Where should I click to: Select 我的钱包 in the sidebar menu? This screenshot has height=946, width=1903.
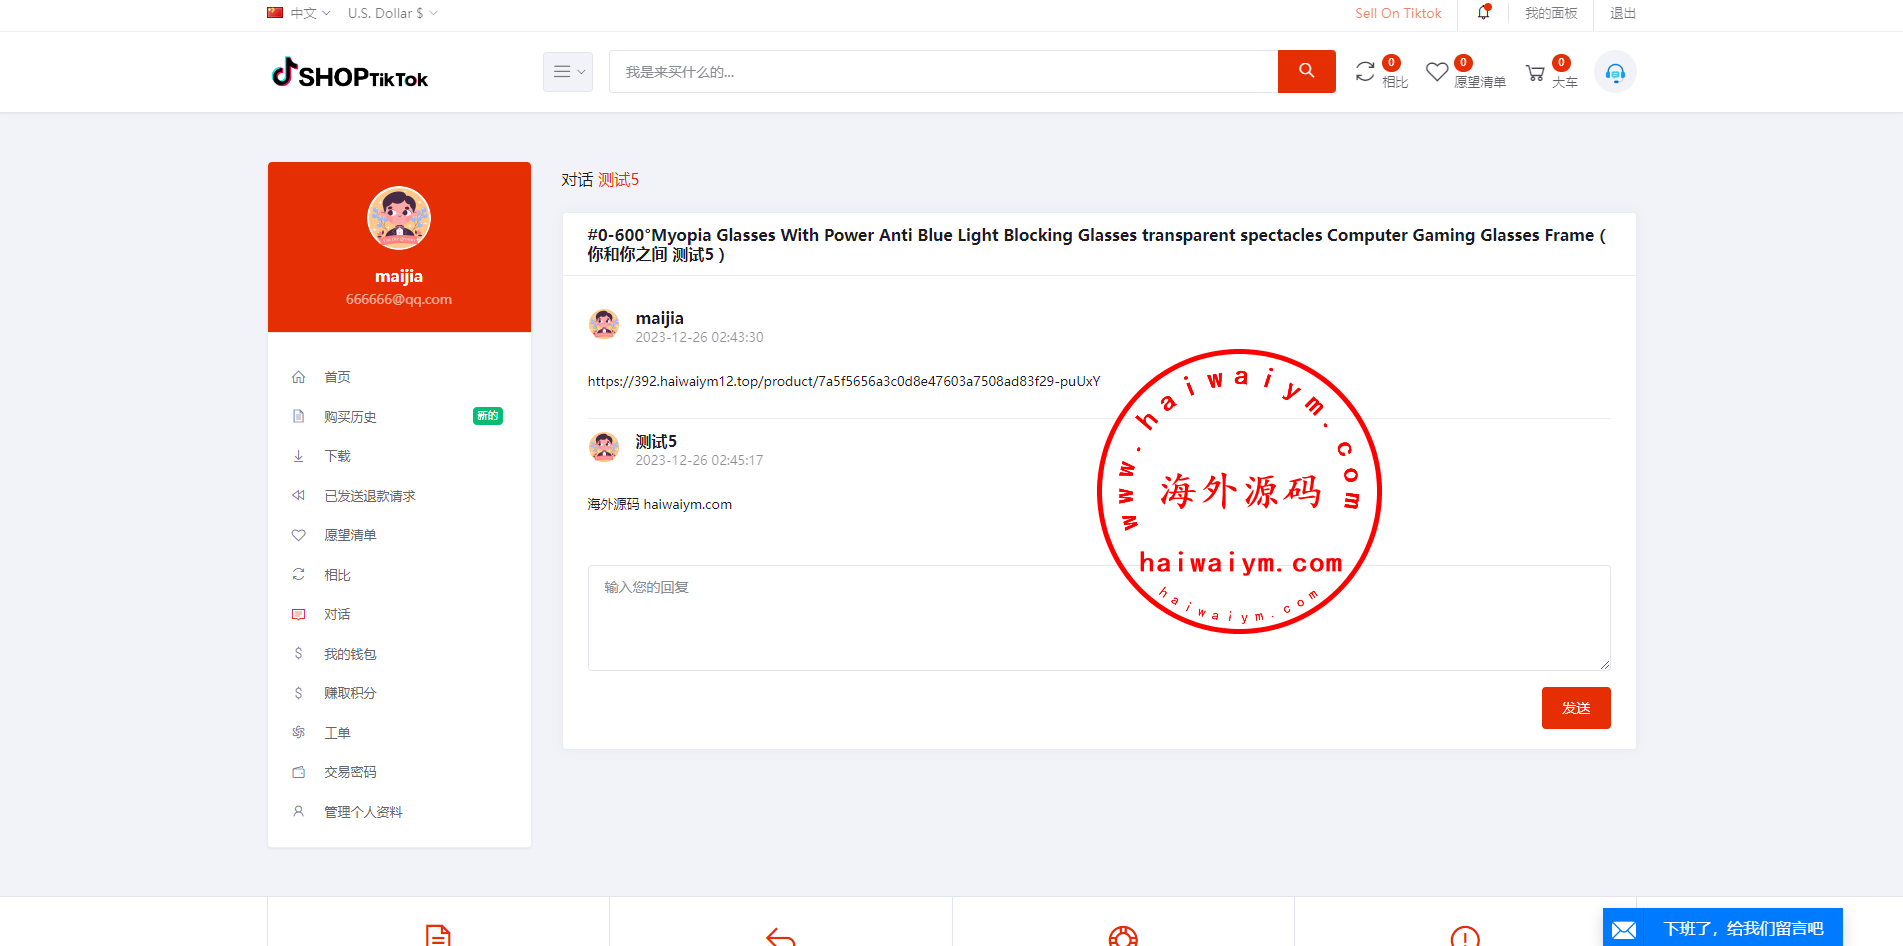tap(350, 654)
